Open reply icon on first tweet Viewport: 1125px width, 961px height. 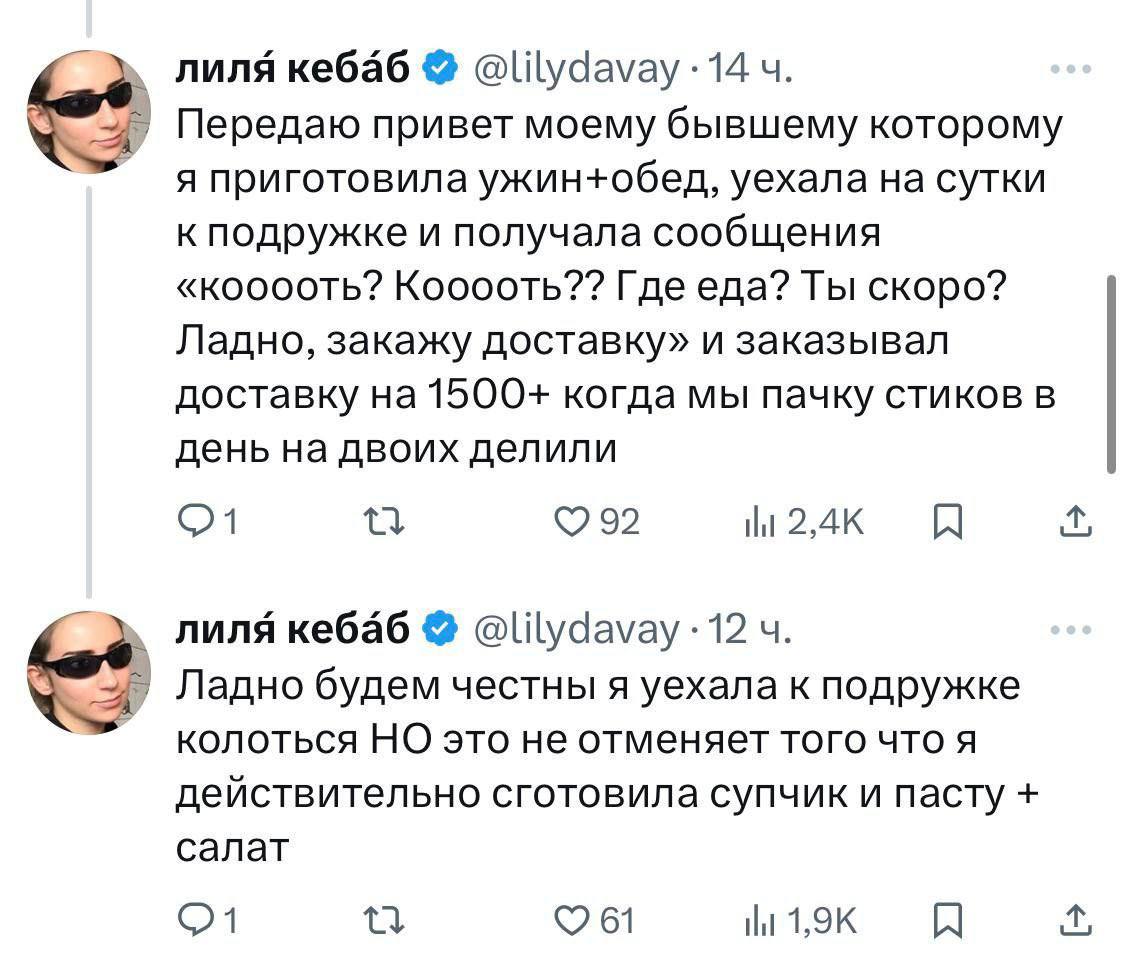[x=193, y=521]
